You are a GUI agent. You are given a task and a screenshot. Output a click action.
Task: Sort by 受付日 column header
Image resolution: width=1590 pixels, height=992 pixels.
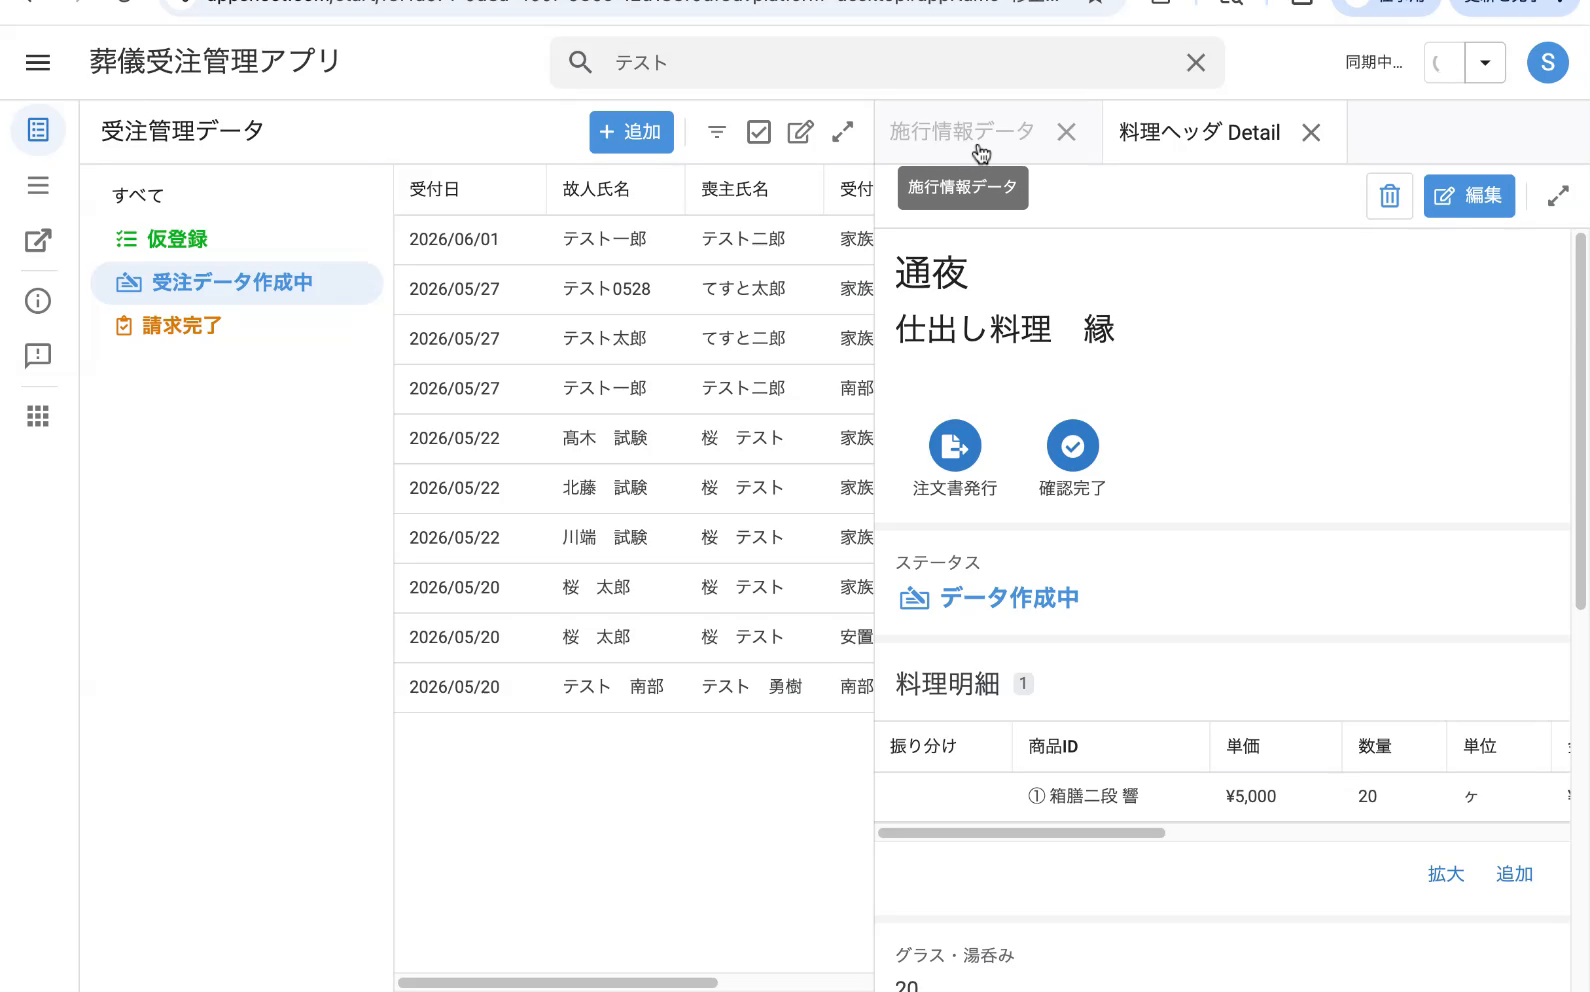[434, 189]
